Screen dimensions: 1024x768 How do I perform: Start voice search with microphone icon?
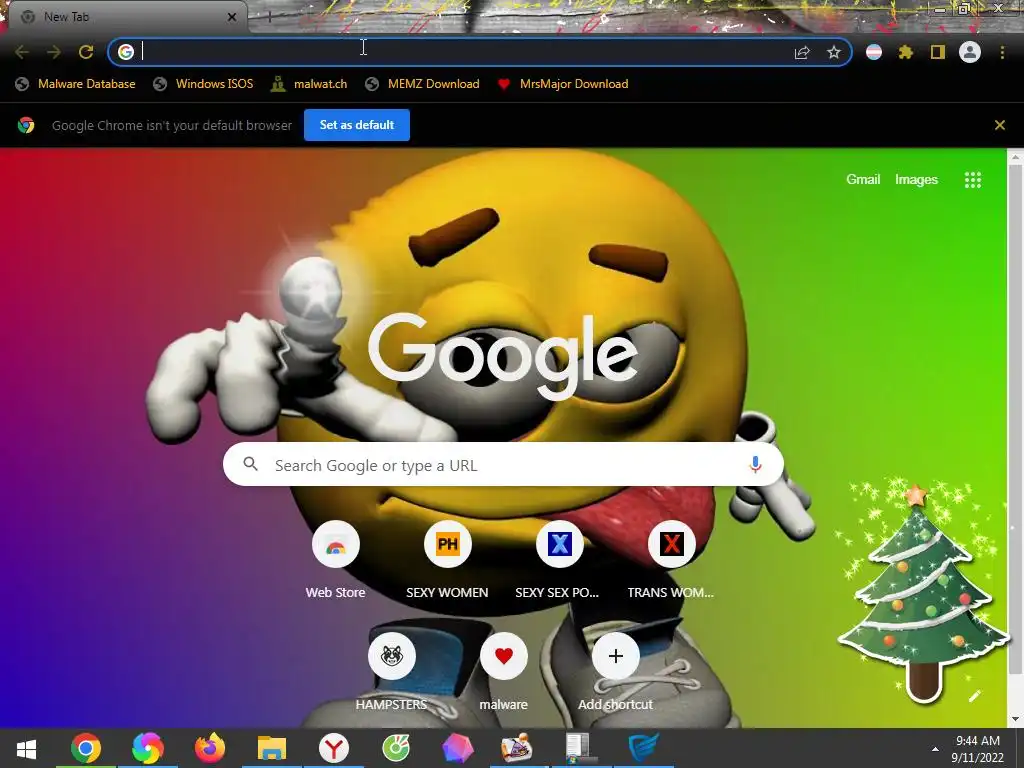pyautogui.click(x=755, y=464)
